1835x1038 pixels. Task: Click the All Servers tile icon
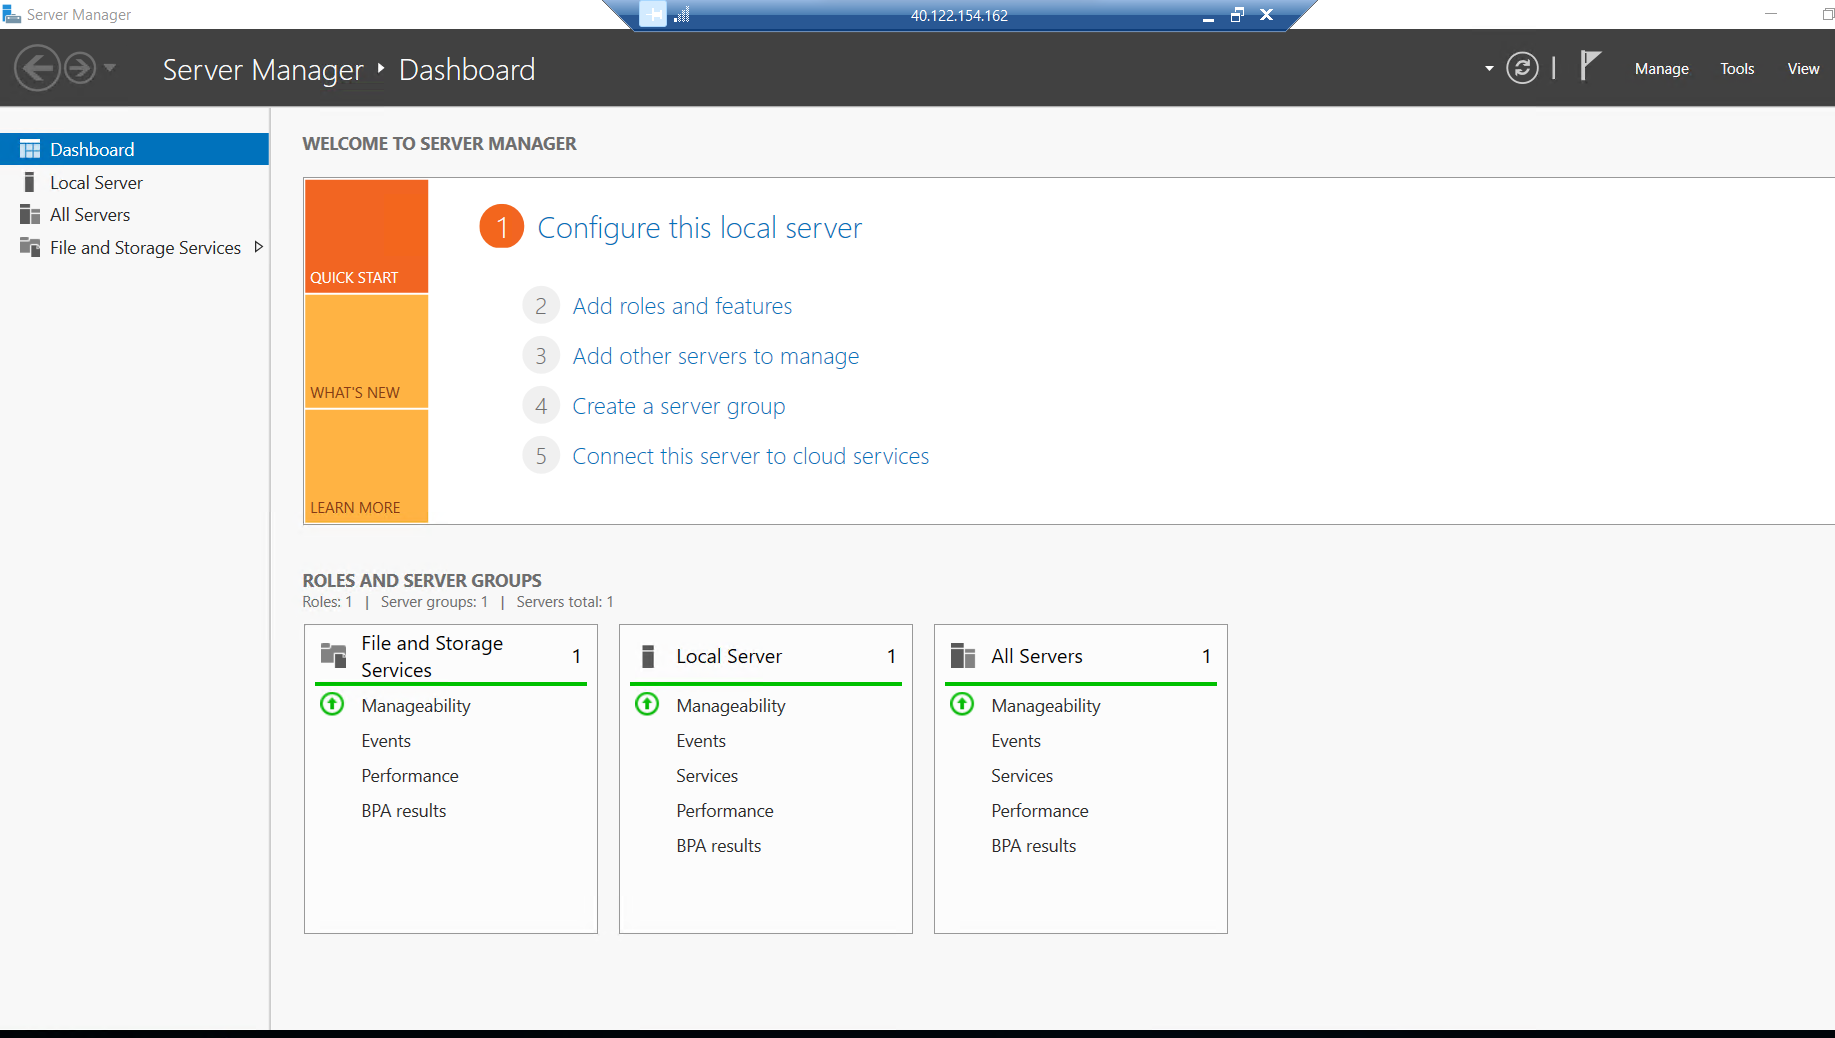click(962, 655)
